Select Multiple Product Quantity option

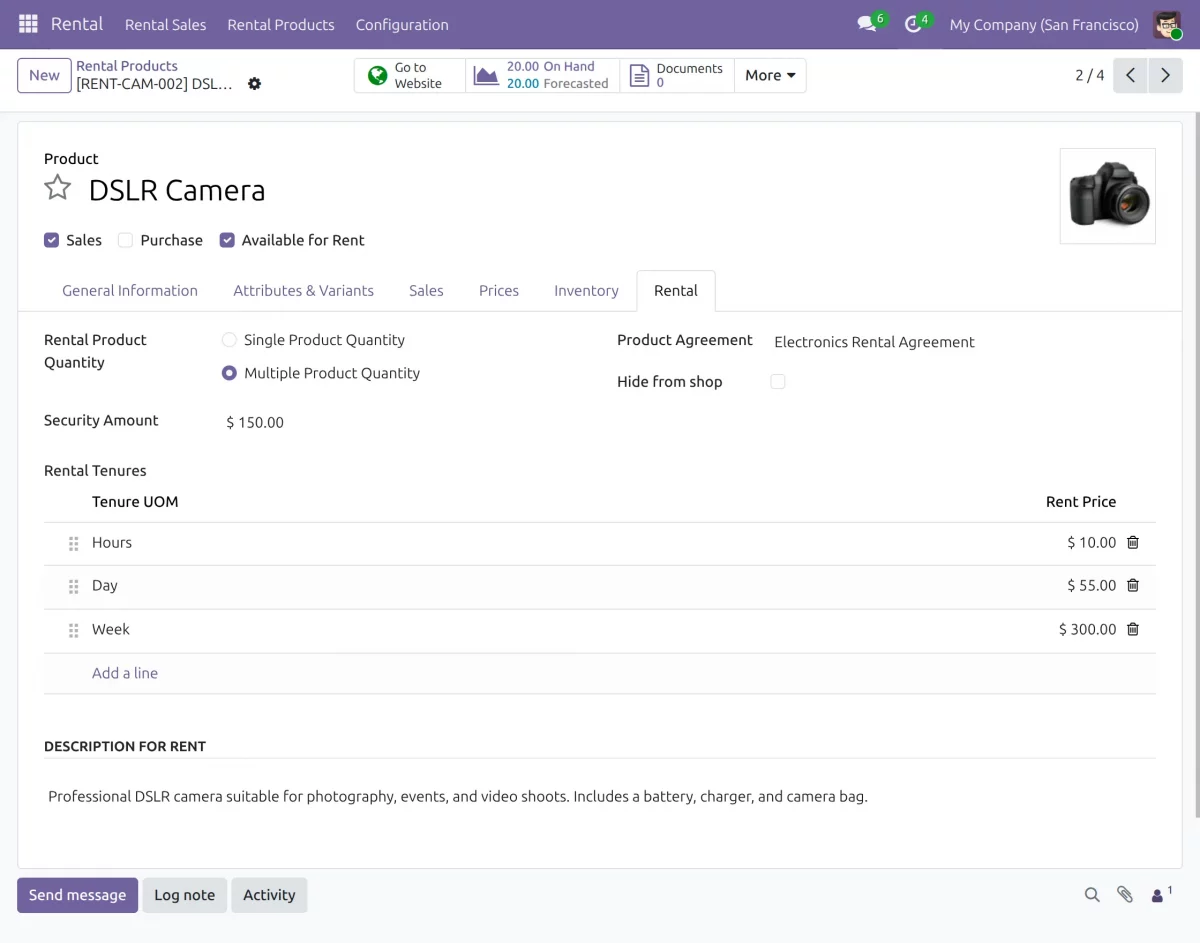[x=229, y=373]
